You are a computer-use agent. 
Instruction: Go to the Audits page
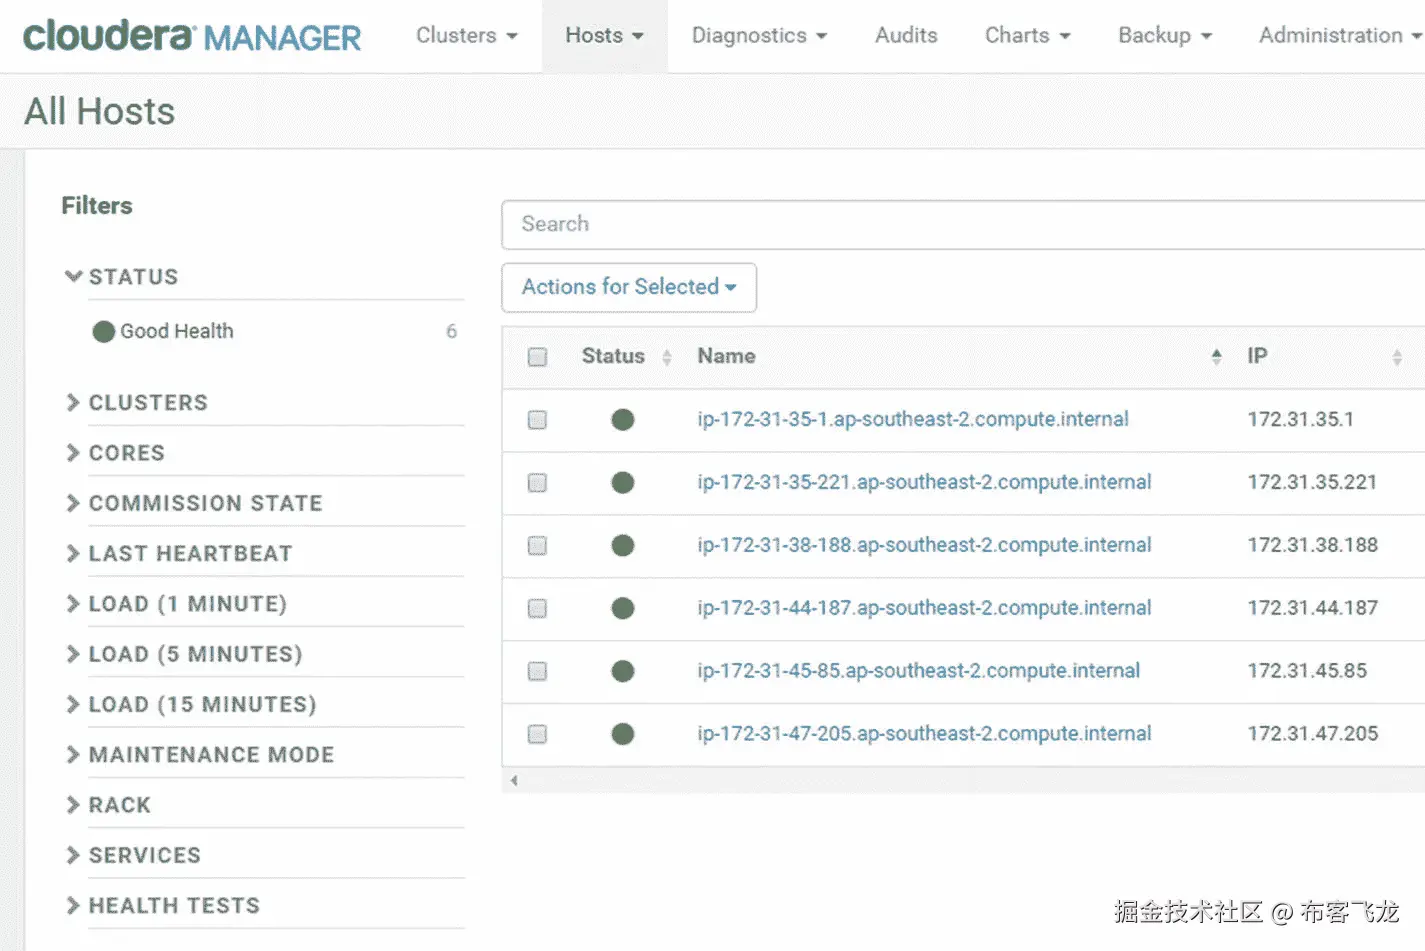pyautogui.click(x=906, y=36)
